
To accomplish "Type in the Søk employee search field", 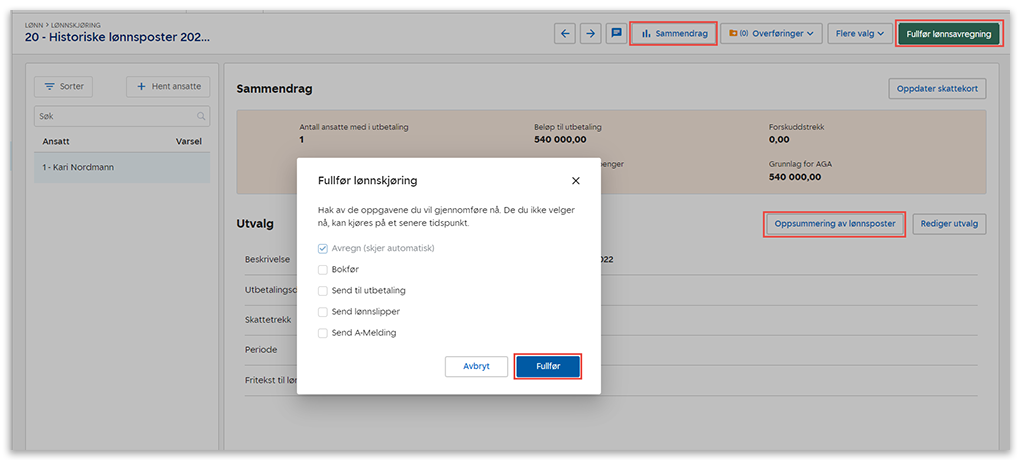I will [x=115, y=116].
